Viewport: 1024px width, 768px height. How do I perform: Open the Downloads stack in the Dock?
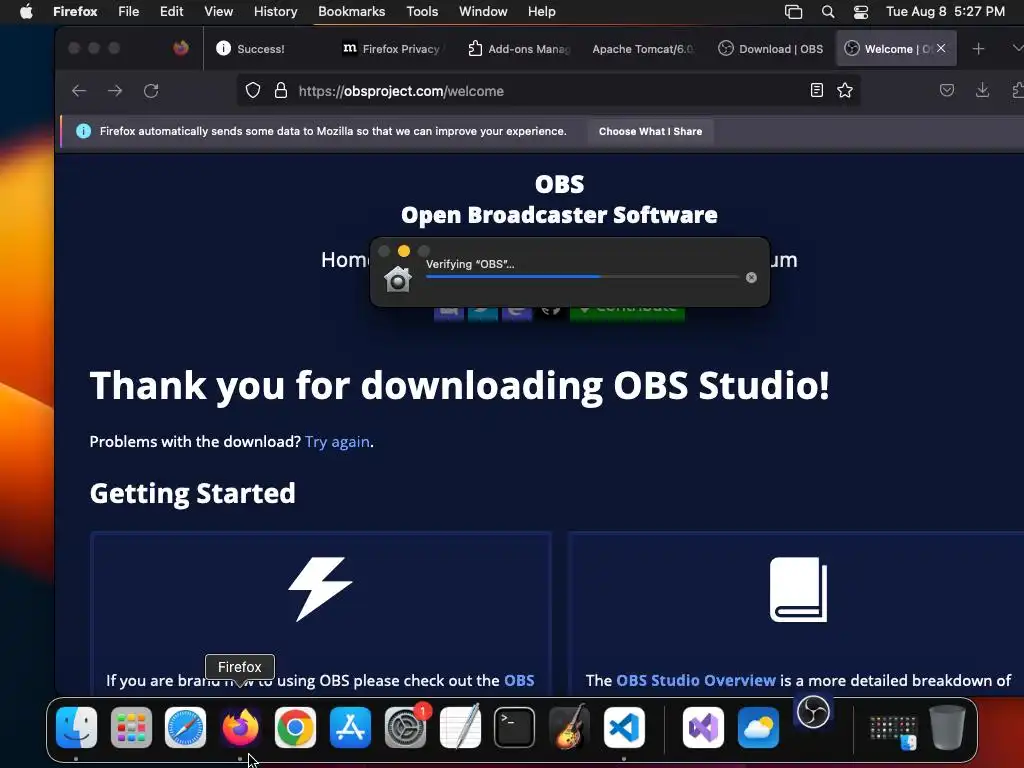[893, 731]
